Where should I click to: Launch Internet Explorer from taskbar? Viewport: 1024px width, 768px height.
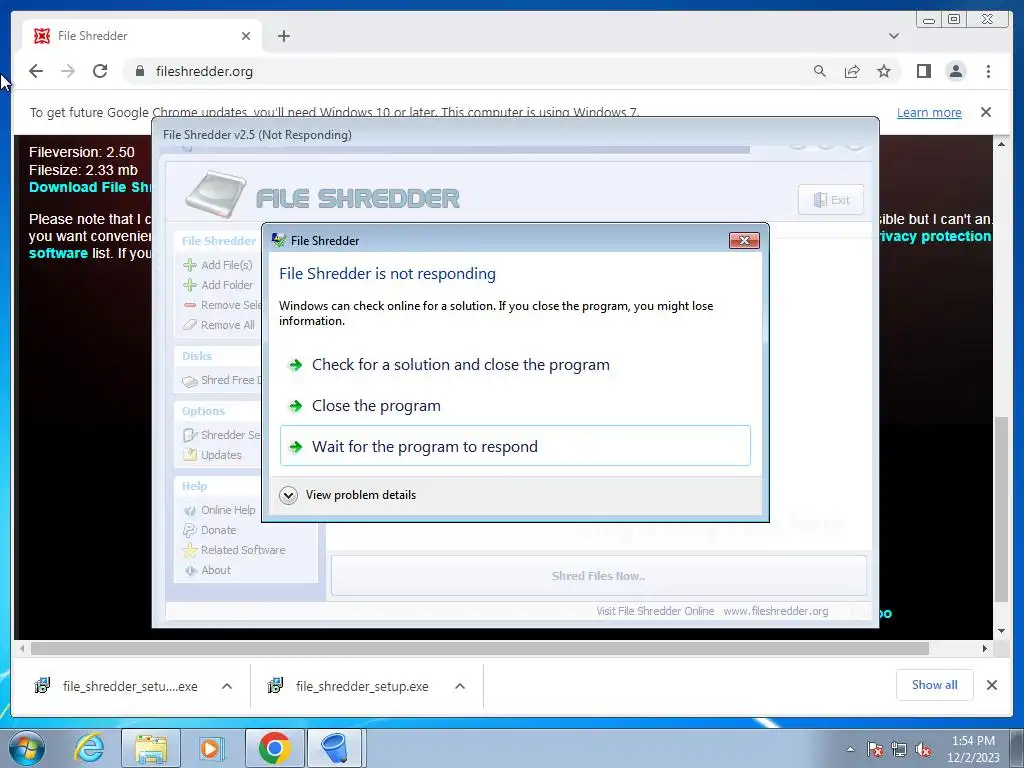tap(89, 748)
